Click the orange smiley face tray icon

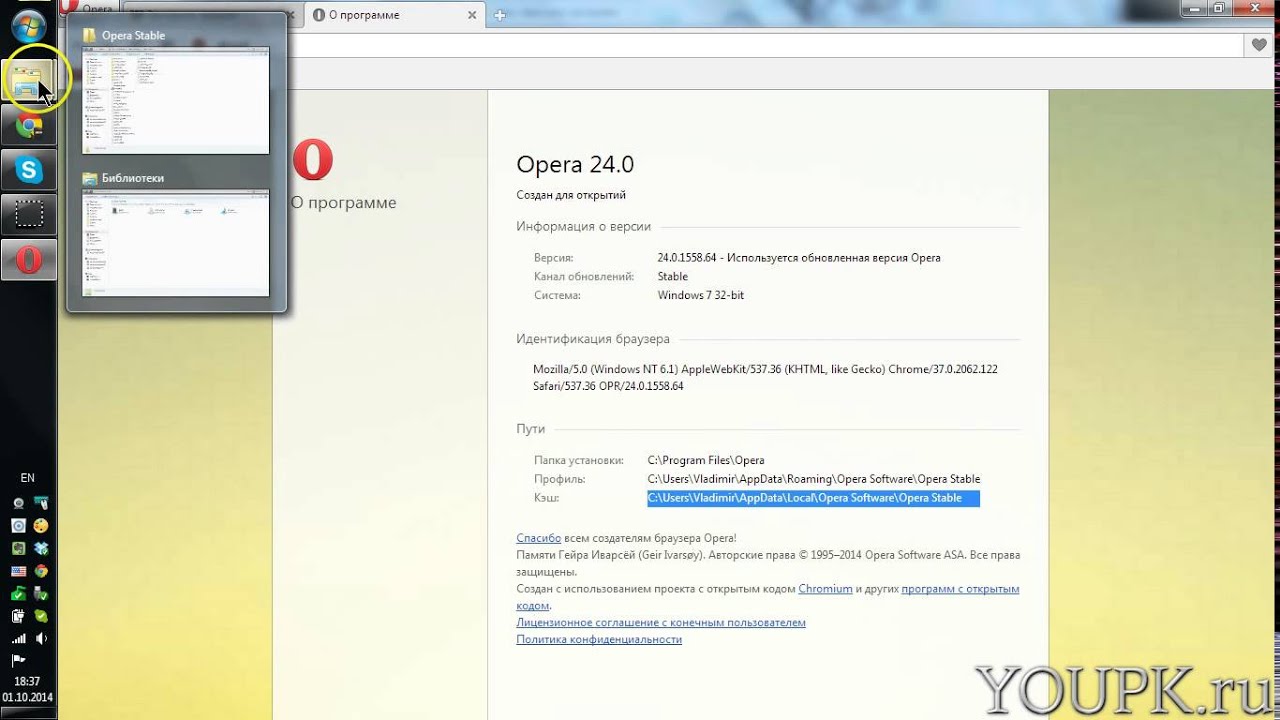(x=41, y=525)
